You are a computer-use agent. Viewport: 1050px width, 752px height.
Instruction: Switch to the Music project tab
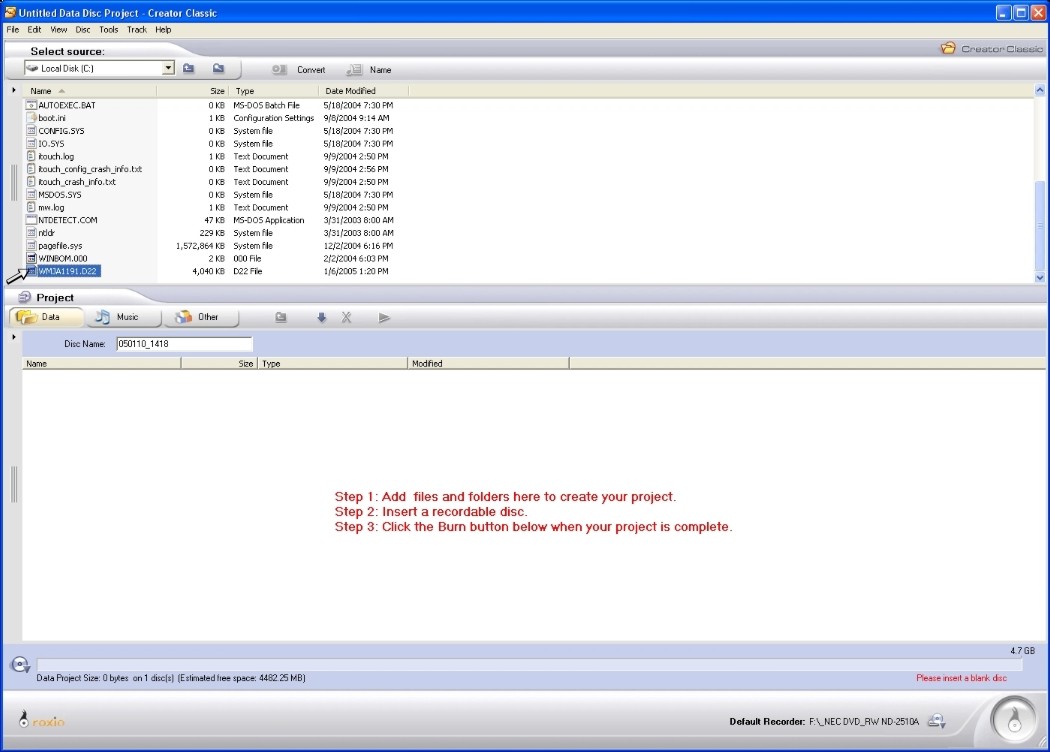pyautogui.click(x=123, y=317)
